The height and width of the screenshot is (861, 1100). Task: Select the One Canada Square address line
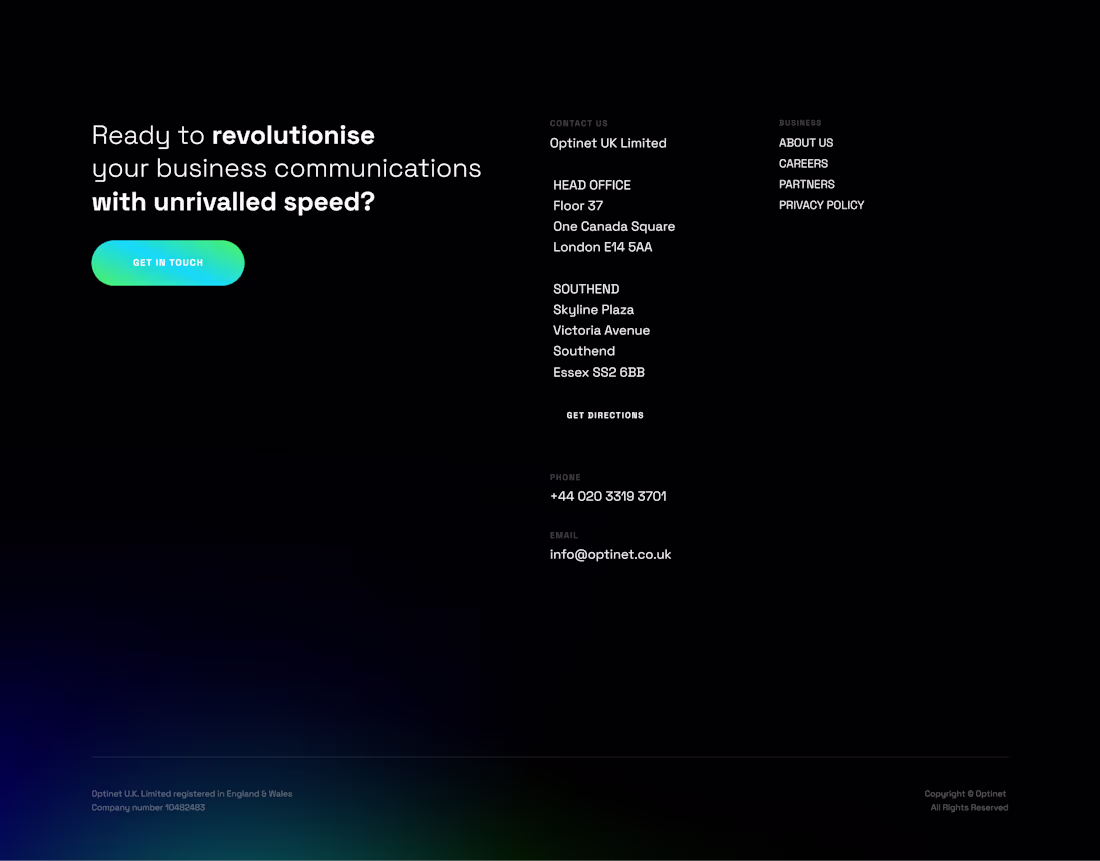pos(614,226)
